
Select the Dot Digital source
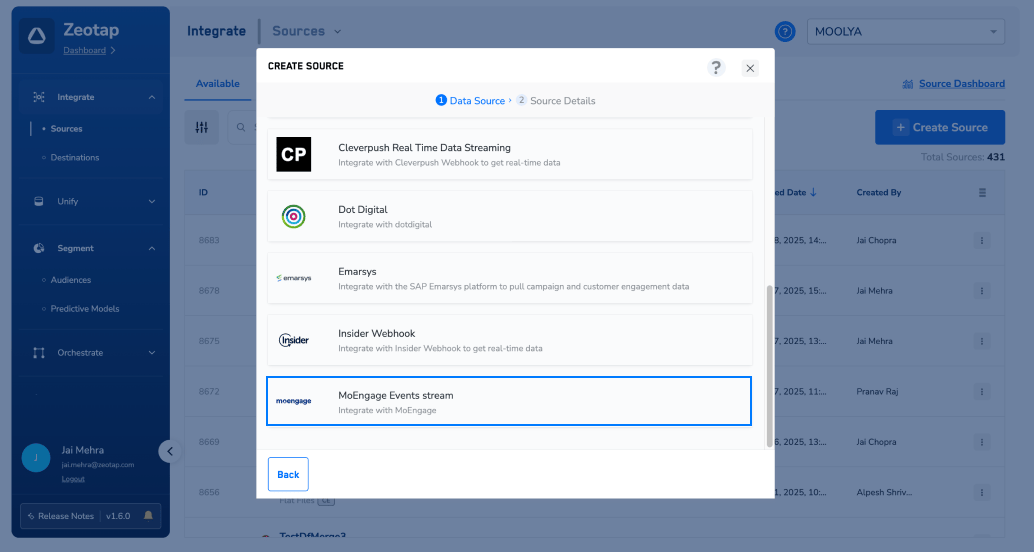(510, 216)
